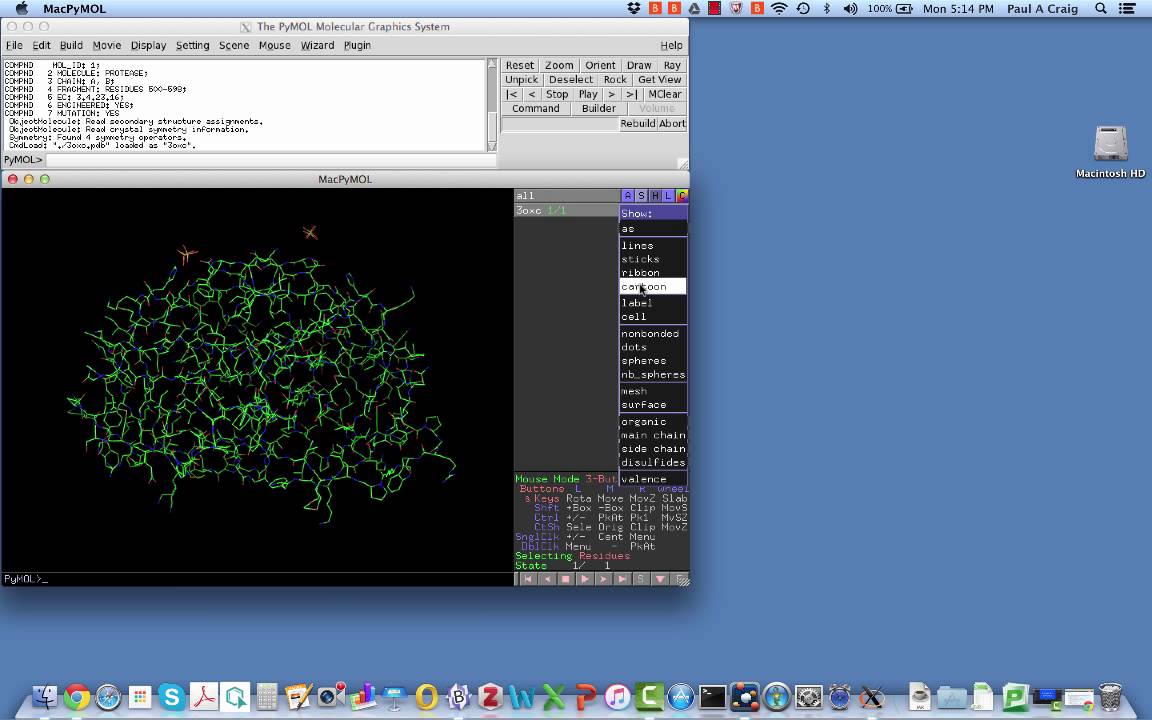
Task: Open the Action menu for all objects
Action: (627, 195)
